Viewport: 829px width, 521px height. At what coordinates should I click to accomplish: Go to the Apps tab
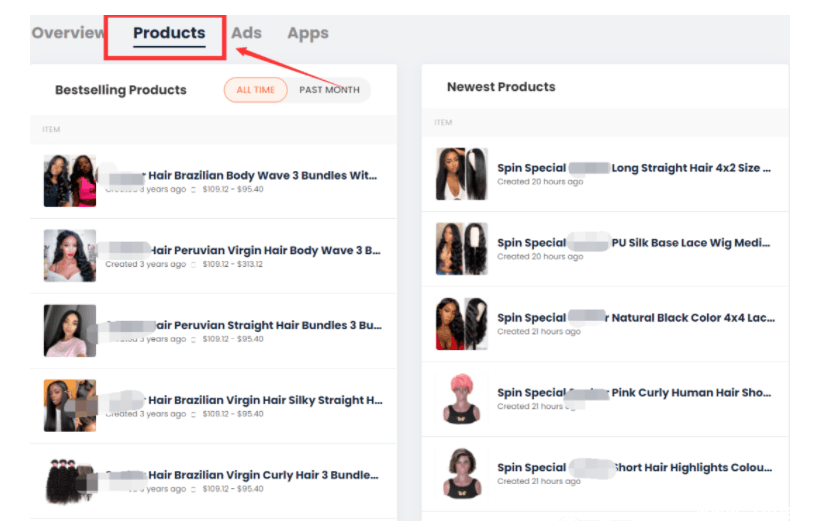(308, 33)
